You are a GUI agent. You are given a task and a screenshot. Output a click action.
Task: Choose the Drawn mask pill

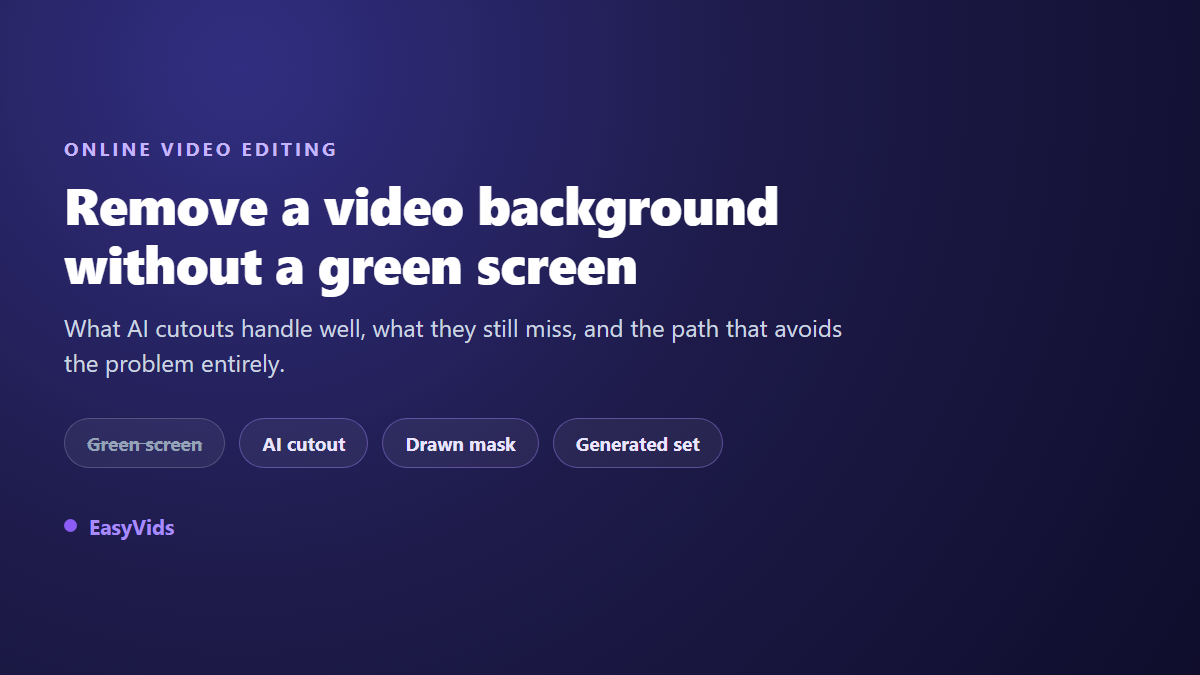tap(460, 443)
